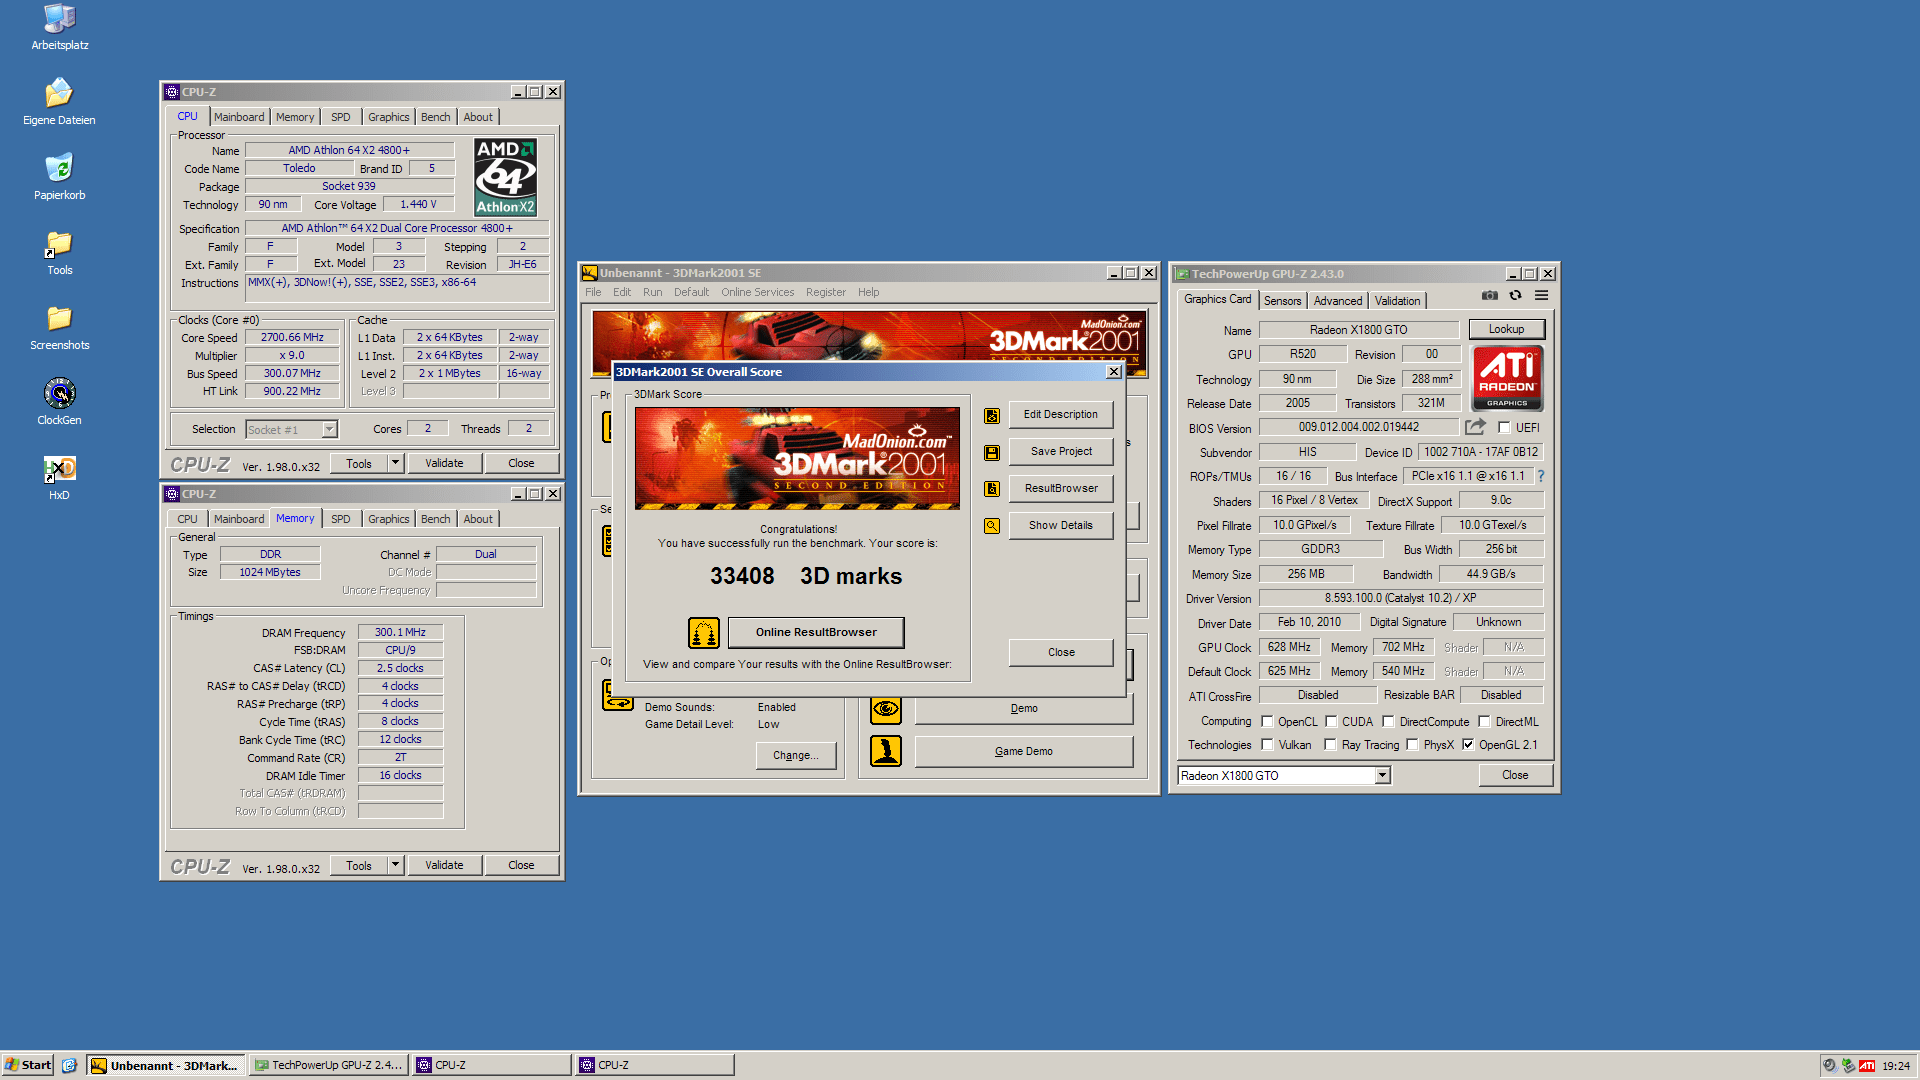Expand Tools dropdown arrow in upper CPU-Z
This screenshot has height=1080, width=1920.
point(395,463)
